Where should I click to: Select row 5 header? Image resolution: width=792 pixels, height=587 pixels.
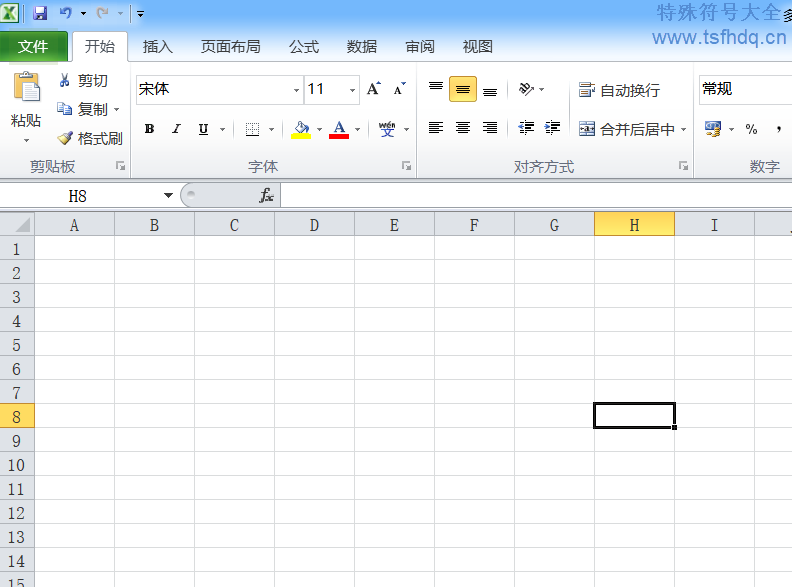[17, 345]
